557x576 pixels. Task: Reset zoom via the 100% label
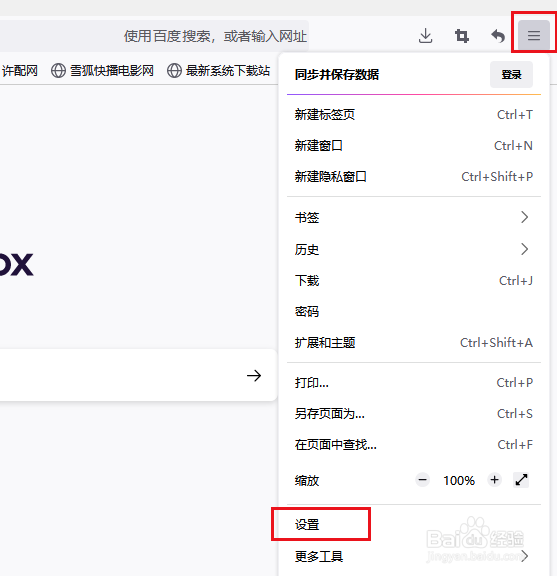459,480
